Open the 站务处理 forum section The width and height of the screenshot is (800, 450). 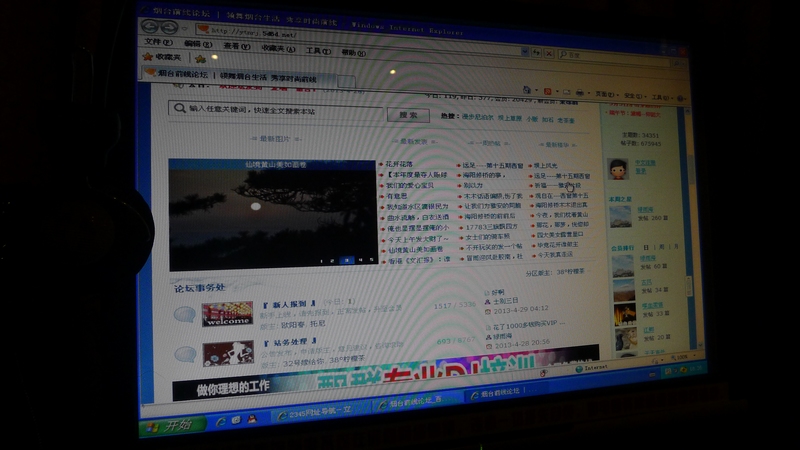point(289,342)
